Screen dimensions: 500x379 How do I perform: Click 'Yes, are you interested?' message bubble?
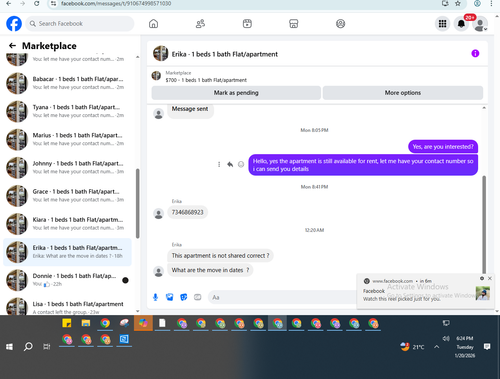coord(443,147)
